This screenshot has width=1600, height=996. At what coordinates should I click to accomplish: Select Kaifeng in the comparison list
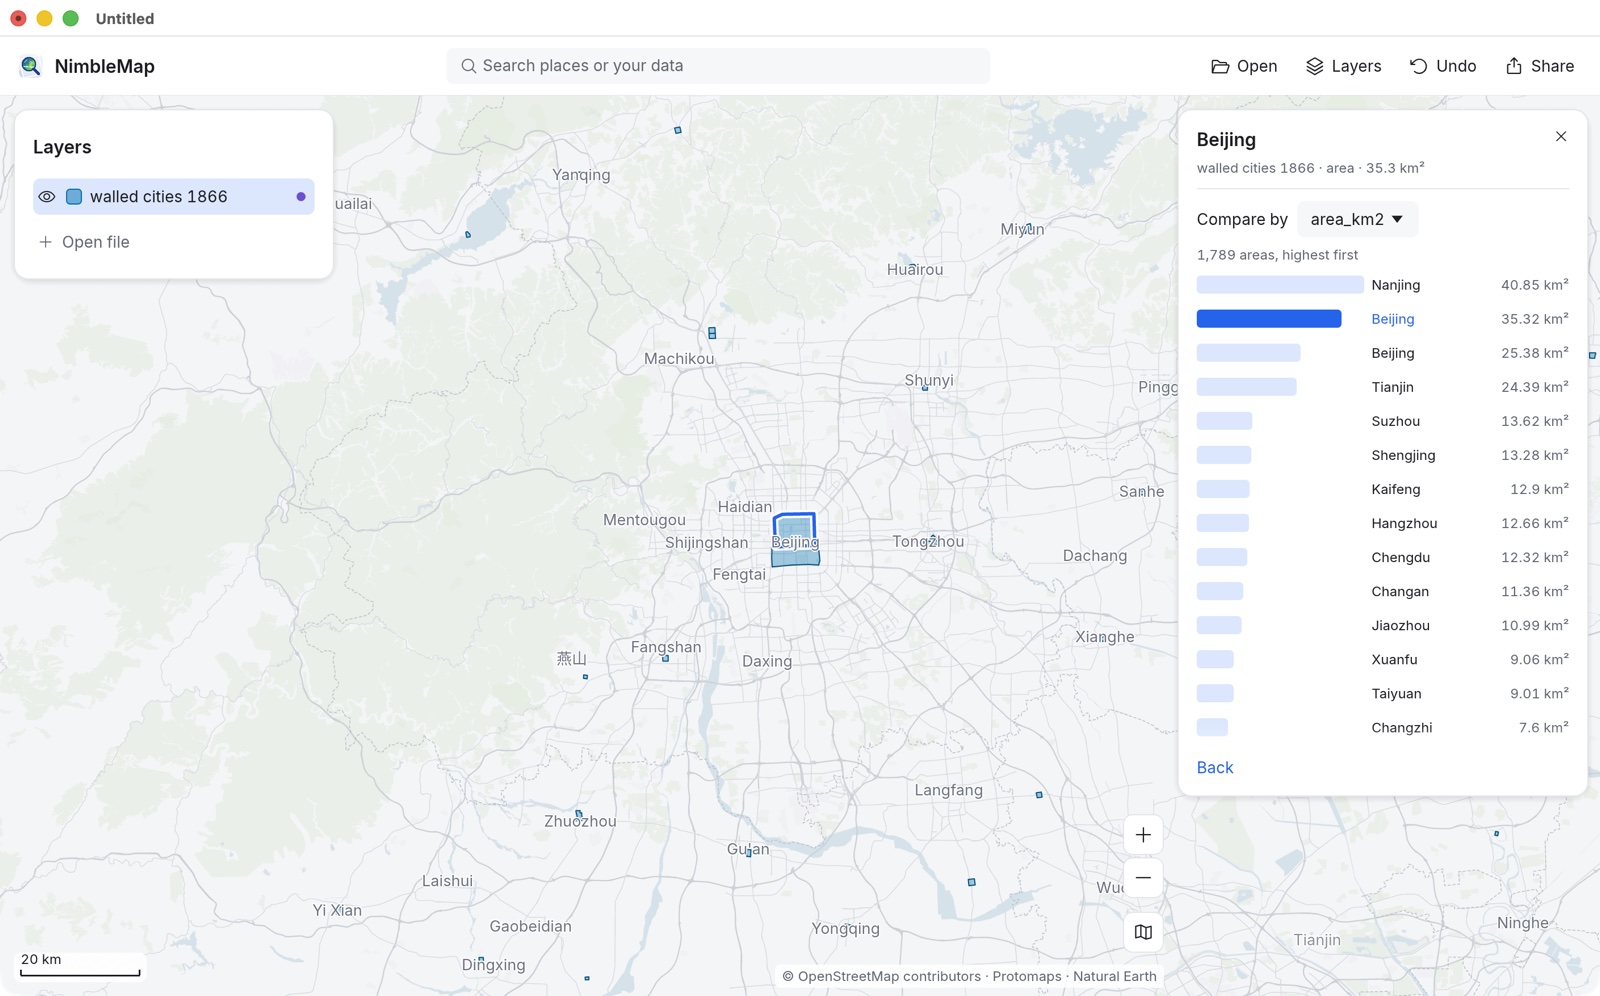click(1382, 489)
